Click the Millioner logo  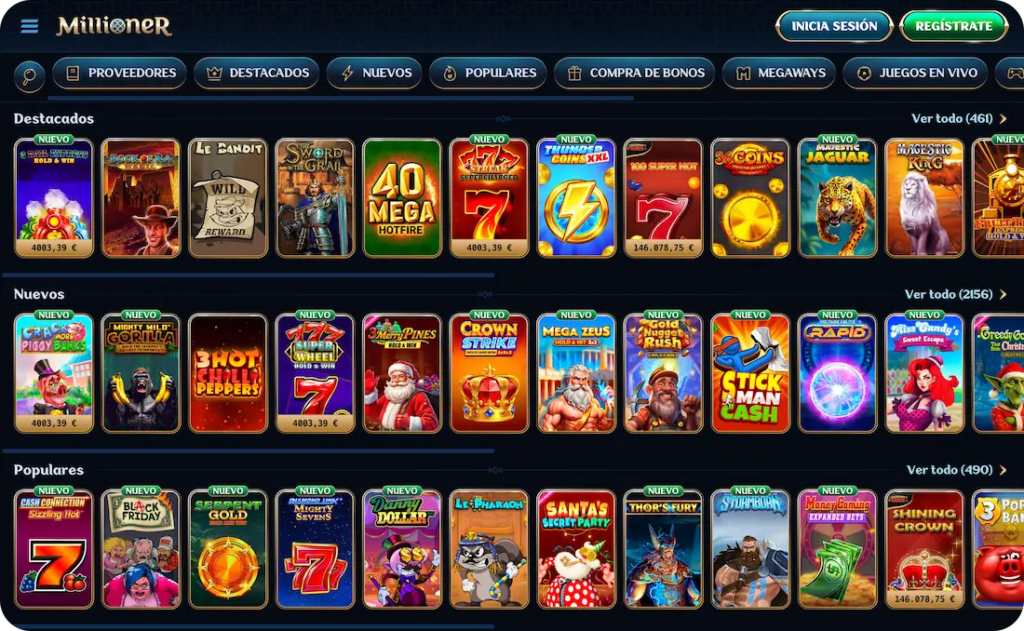[114, 26]
